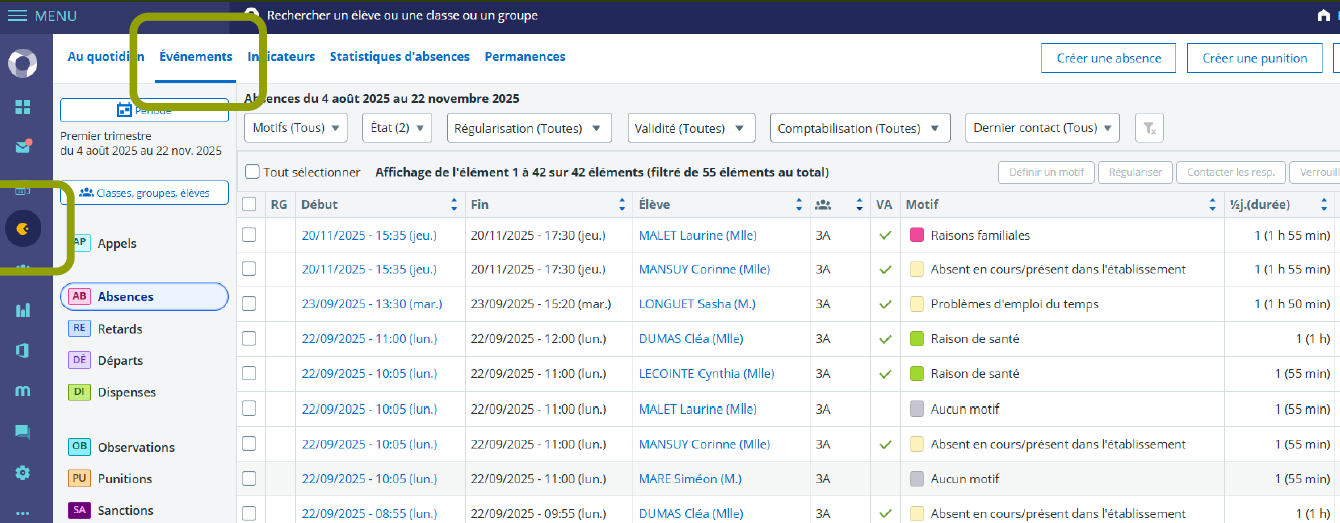Viewport: 1340px width, 523px height.
Task: Click the home icon in top bar
Action: click(1325, 16)
